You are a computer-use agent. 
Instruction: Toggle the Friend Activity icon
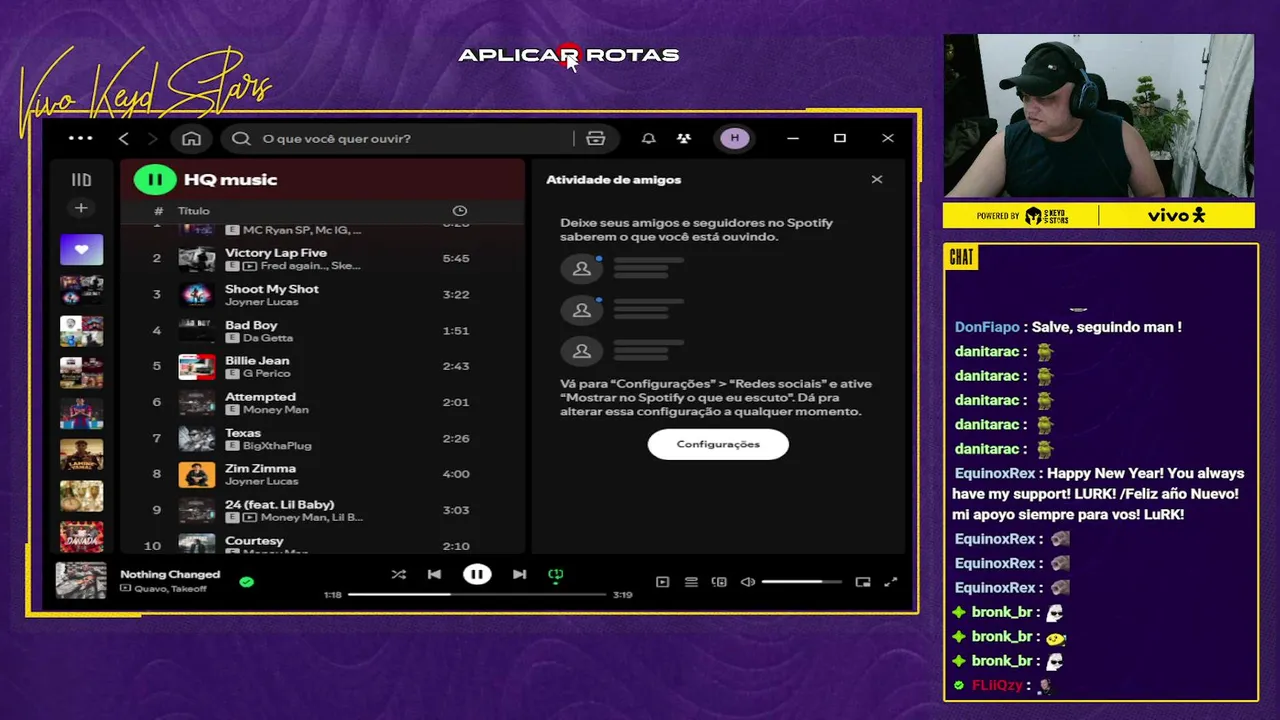tap(684, 138)
